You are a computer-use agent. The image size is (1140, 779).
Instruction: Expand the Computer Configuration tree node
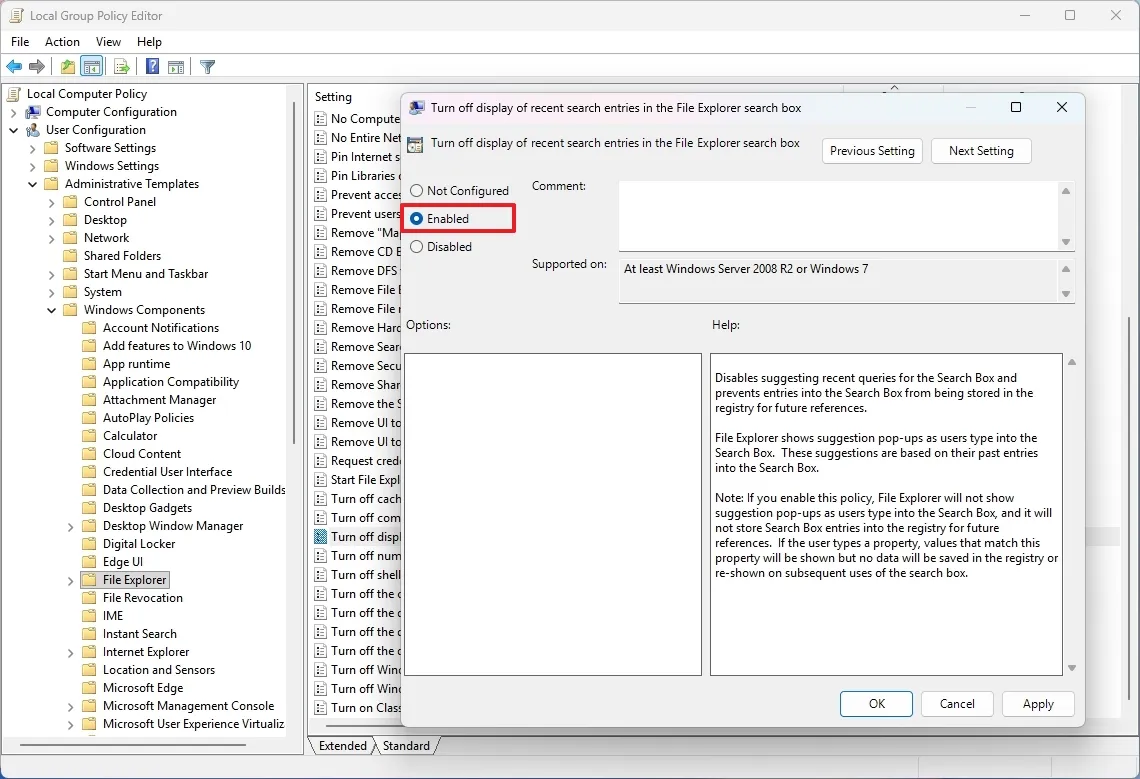click(13, 112)
